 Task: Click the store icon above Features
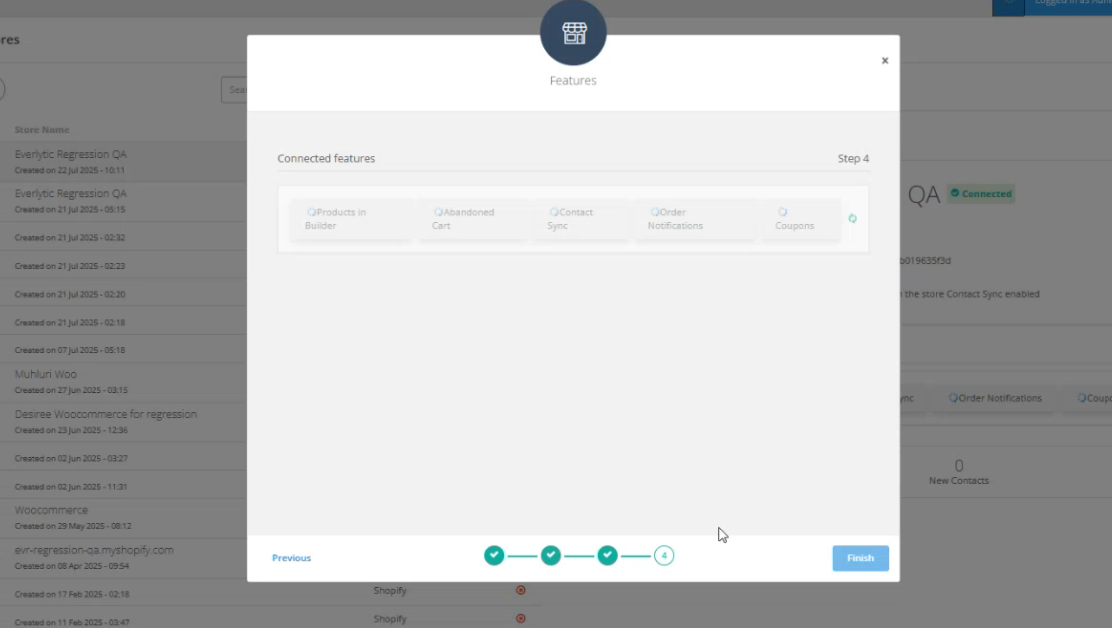pos(573,34)
